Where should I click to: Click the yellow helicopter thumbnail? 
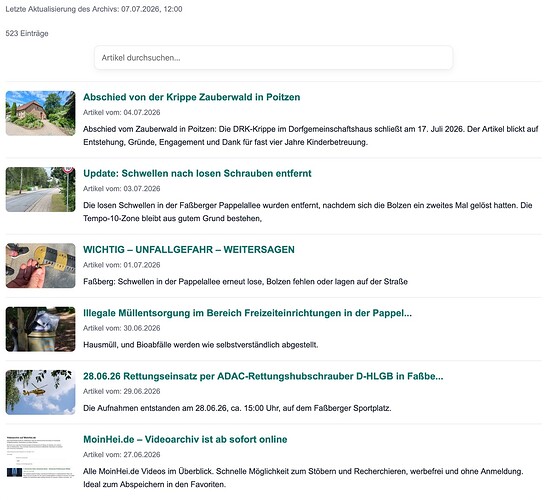40,392
